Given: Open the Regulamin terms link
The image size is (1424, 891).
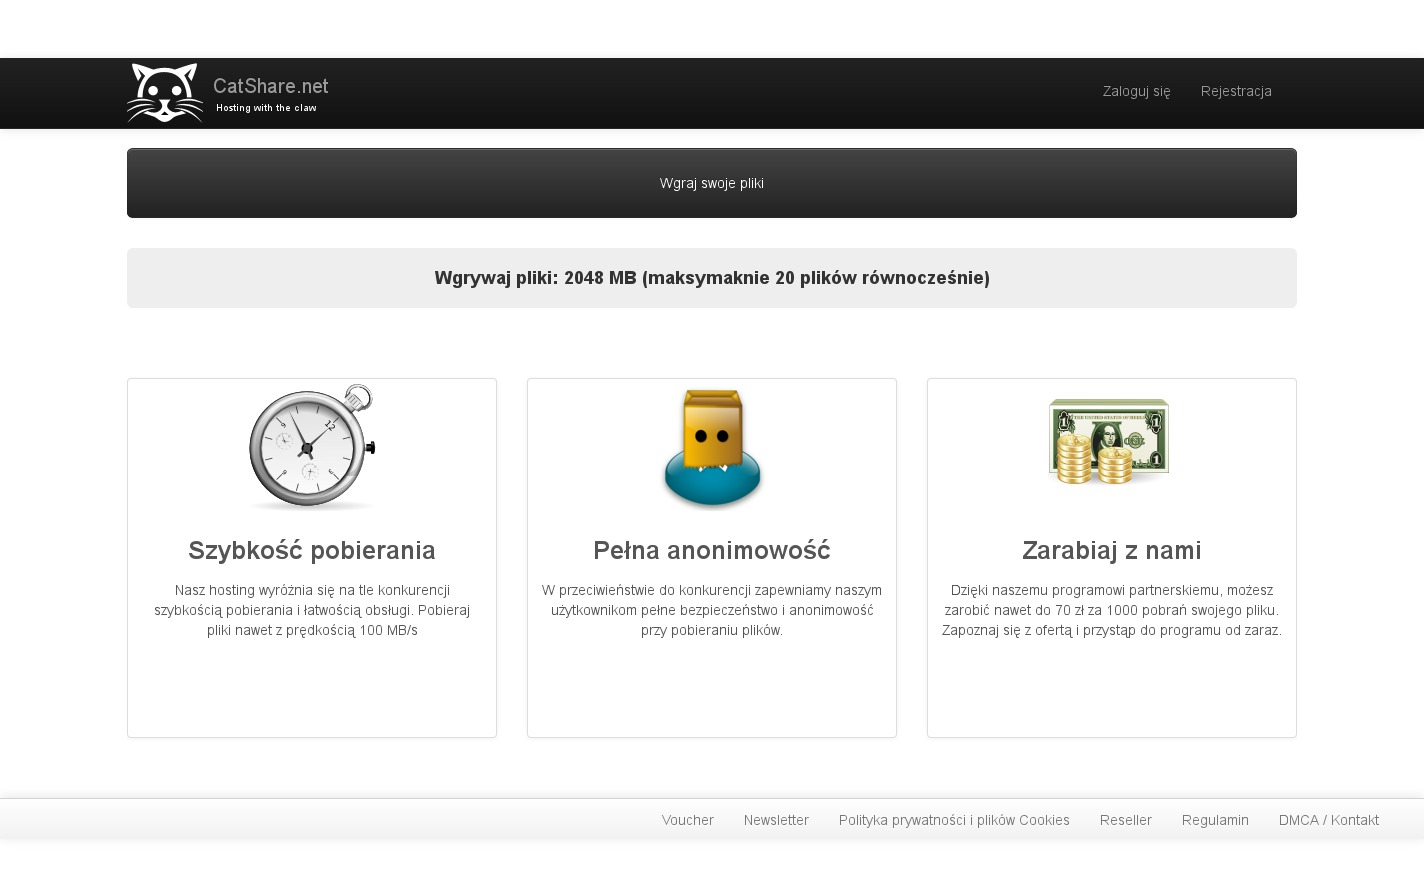Looking at the screenshot, I should [x=1215, y=820].
